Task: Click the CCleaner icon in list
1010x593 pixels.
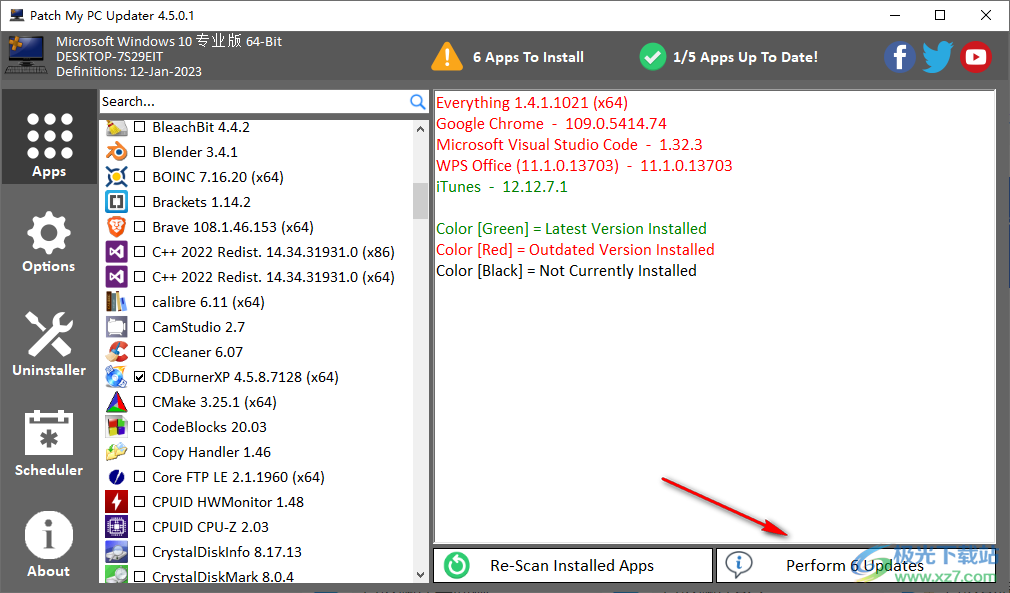Action: coord(117,352)
